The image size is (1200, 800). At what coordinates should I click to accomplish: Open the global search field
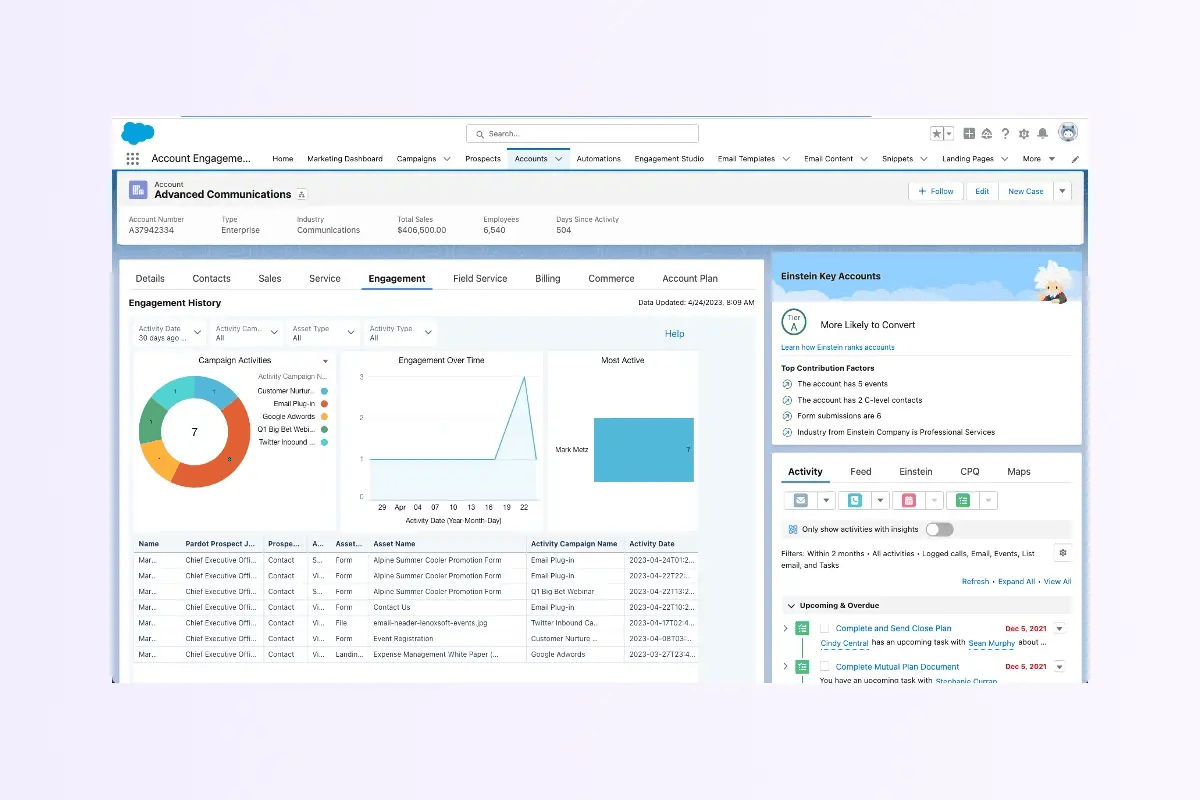pyautogui.click(x=582, y=132)
